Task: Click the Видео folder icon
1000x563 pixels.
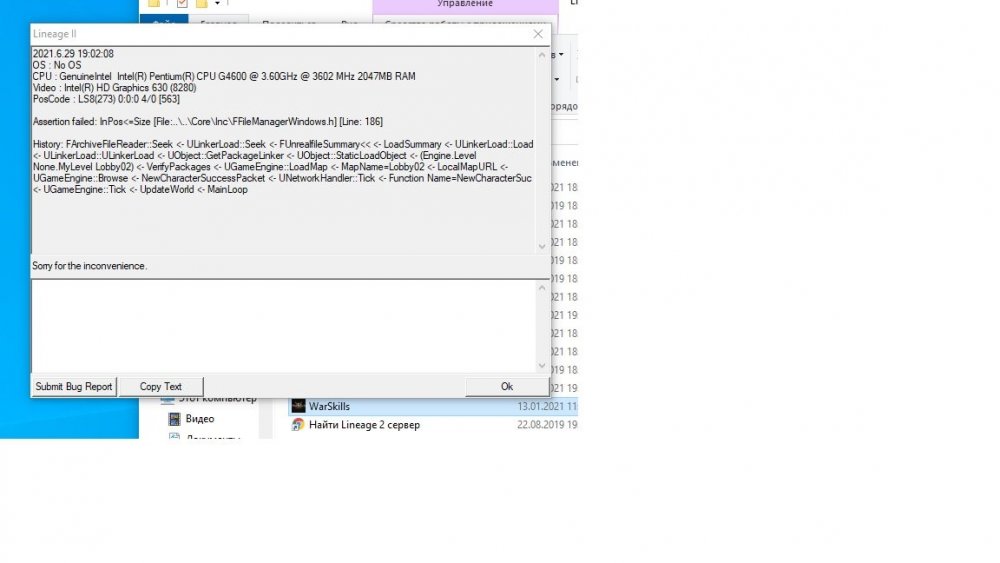Action: click(x=174, y=419)
